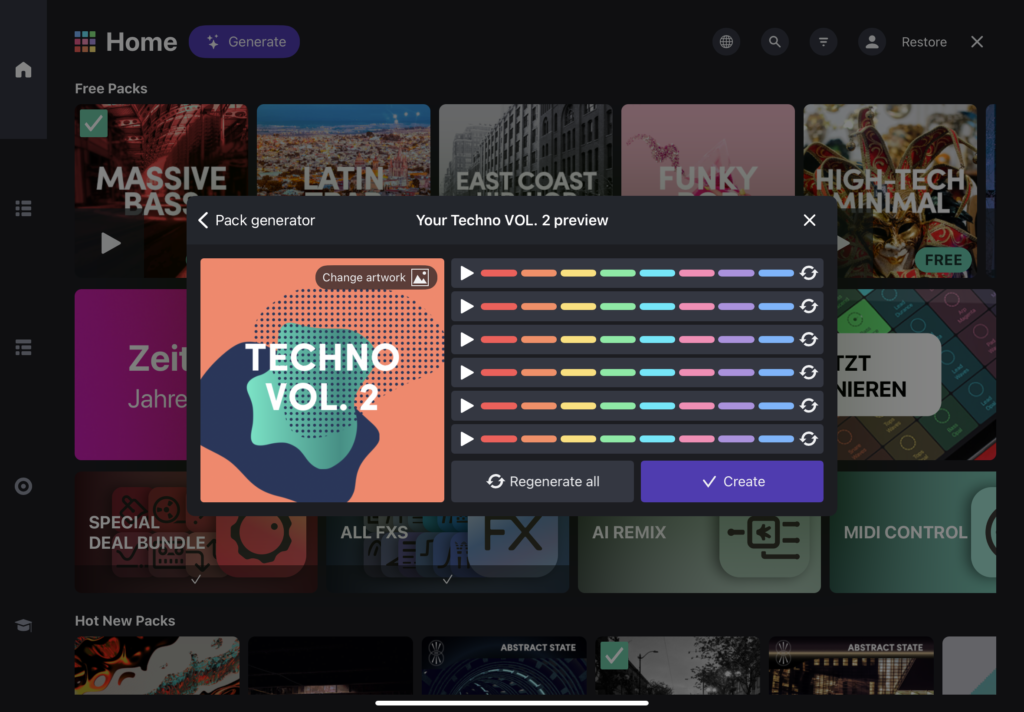Click the record disc icon in sidebar
The width and height of the screenshot is (1024, 712).
pos(23,486)
